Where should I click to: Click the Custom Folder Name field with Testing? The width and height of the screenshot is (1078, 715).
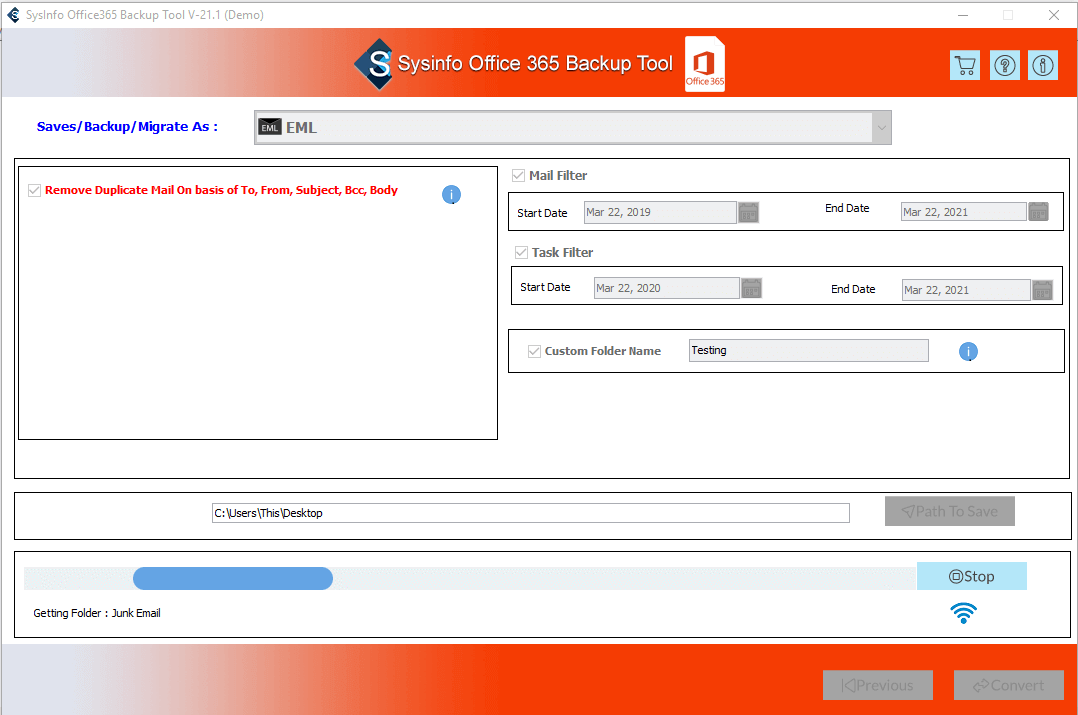[x=808, y=351]
